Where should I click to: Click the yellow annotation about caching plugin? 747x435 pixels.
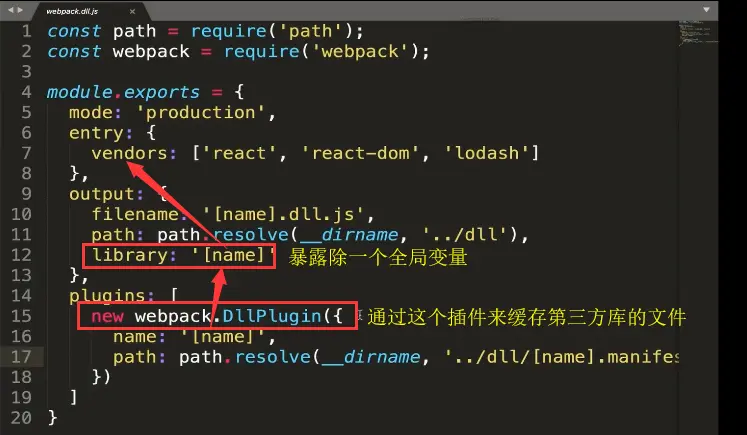point(526,317)
